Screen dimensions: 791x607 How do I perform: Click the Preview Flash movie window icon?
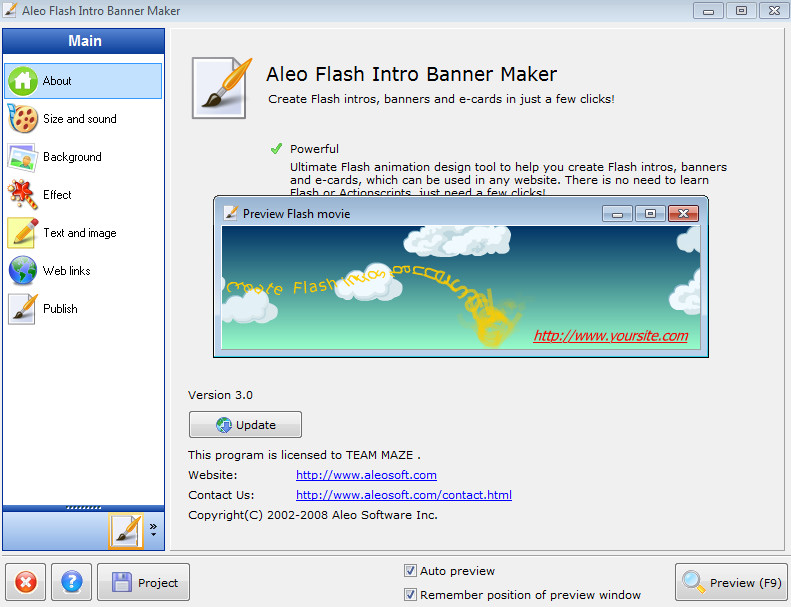tap(231, 213)
